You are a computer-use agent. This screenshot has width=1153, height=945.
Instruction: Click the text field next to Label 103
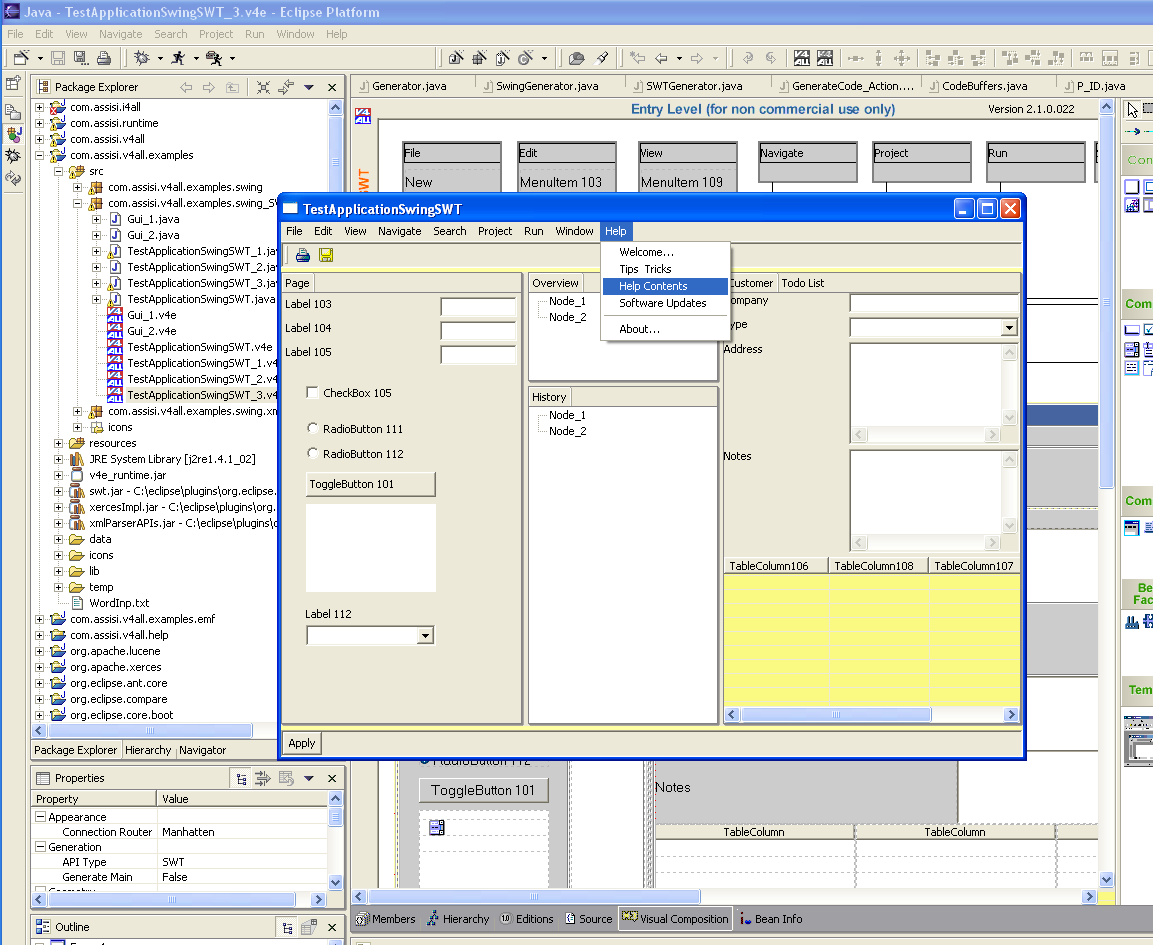point(478,307)
